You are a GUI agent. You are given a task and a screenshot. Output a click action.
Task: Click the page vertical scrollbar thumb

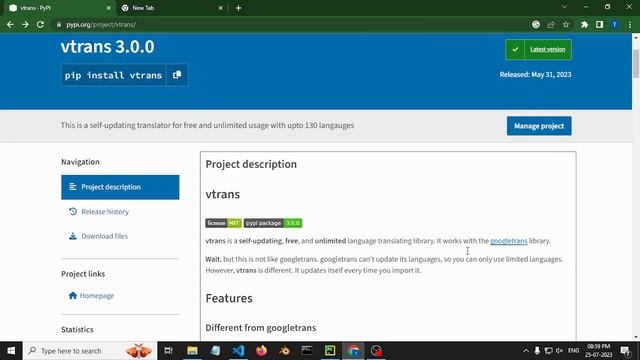tap(636, 63)
